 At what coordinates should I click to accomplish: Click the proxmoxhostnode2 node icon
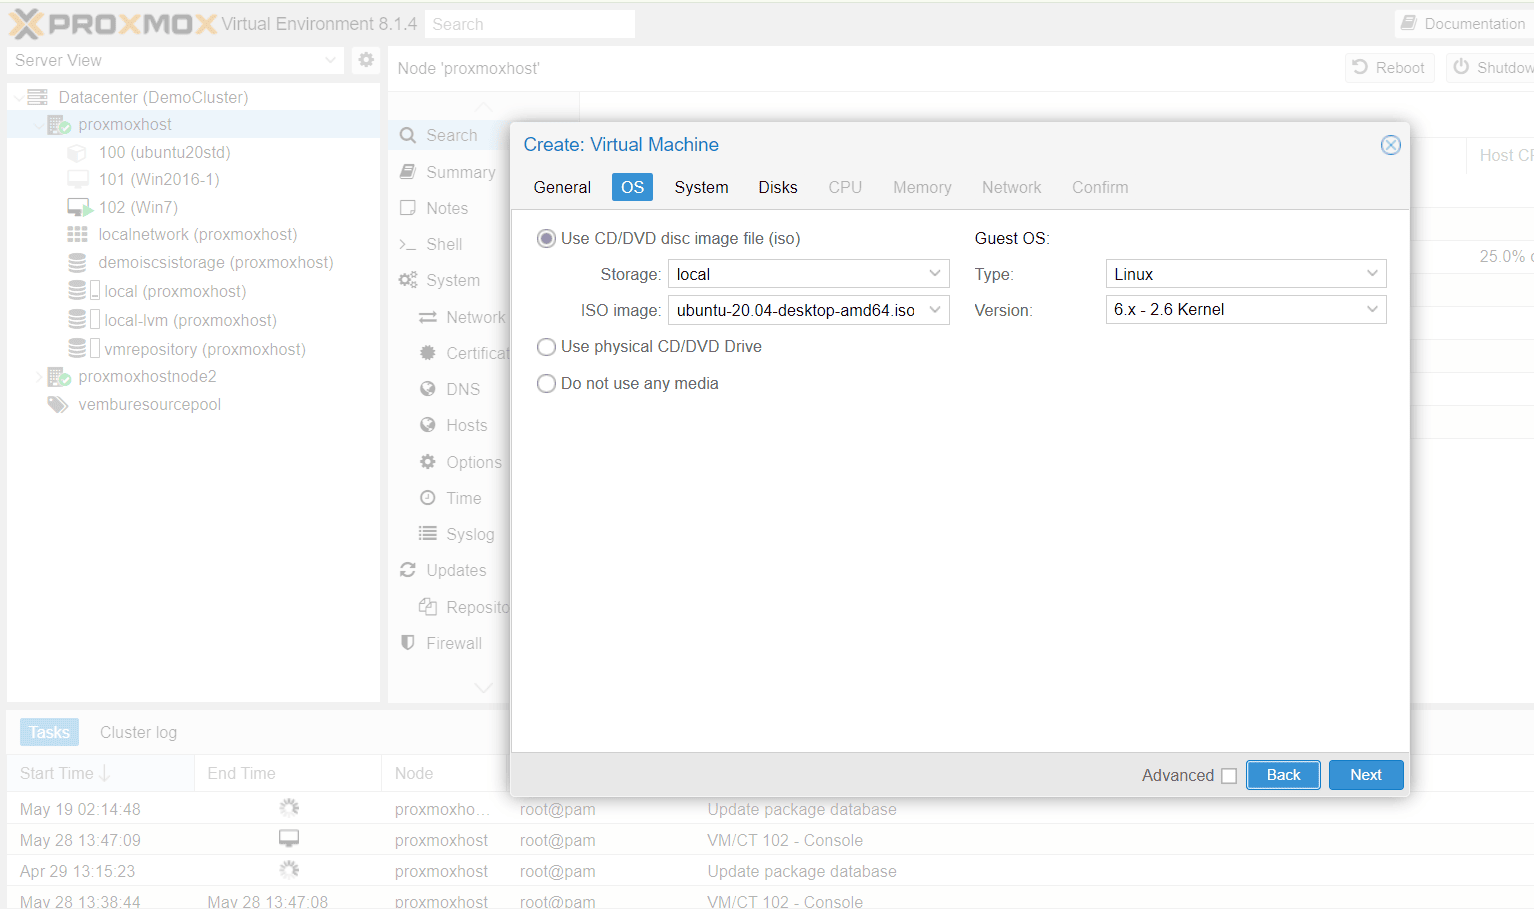pyautogui.click(x=59, y=377)
